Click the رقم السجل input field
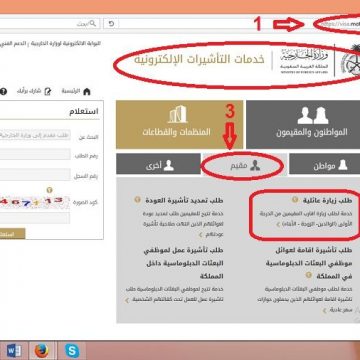This screenshot has width=360, height=360. click(35, 174)
